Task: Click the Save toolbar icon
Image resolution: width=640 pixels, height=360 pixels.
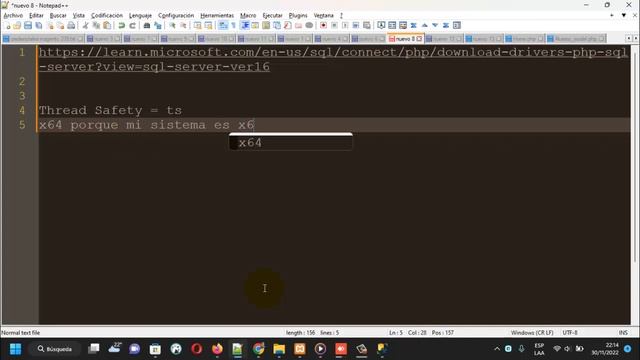Action: point(28,26)
